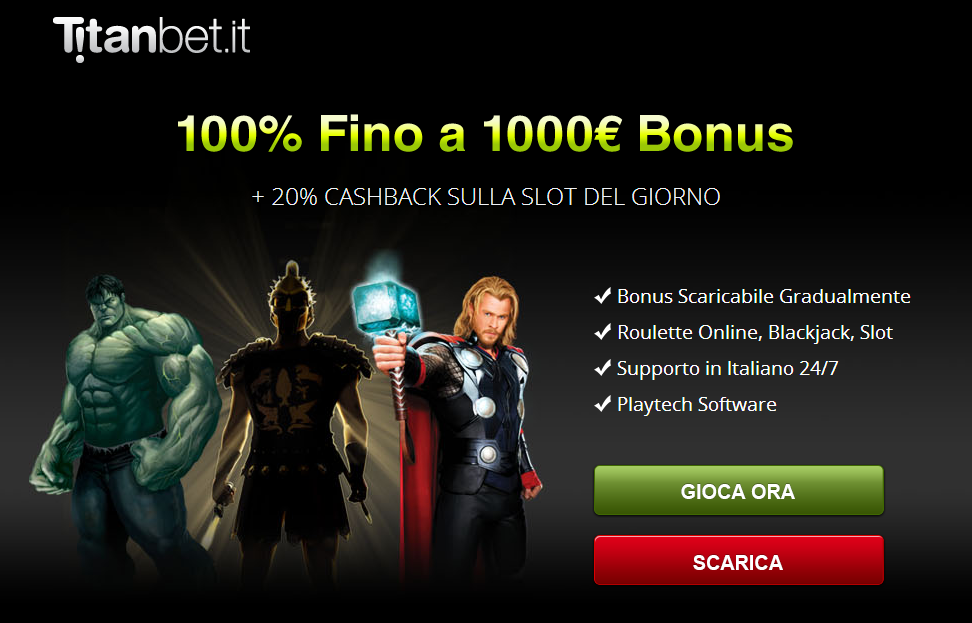
Task: Select the Supporto in Italiano 24/7 text
Action: tap(728, 368)
